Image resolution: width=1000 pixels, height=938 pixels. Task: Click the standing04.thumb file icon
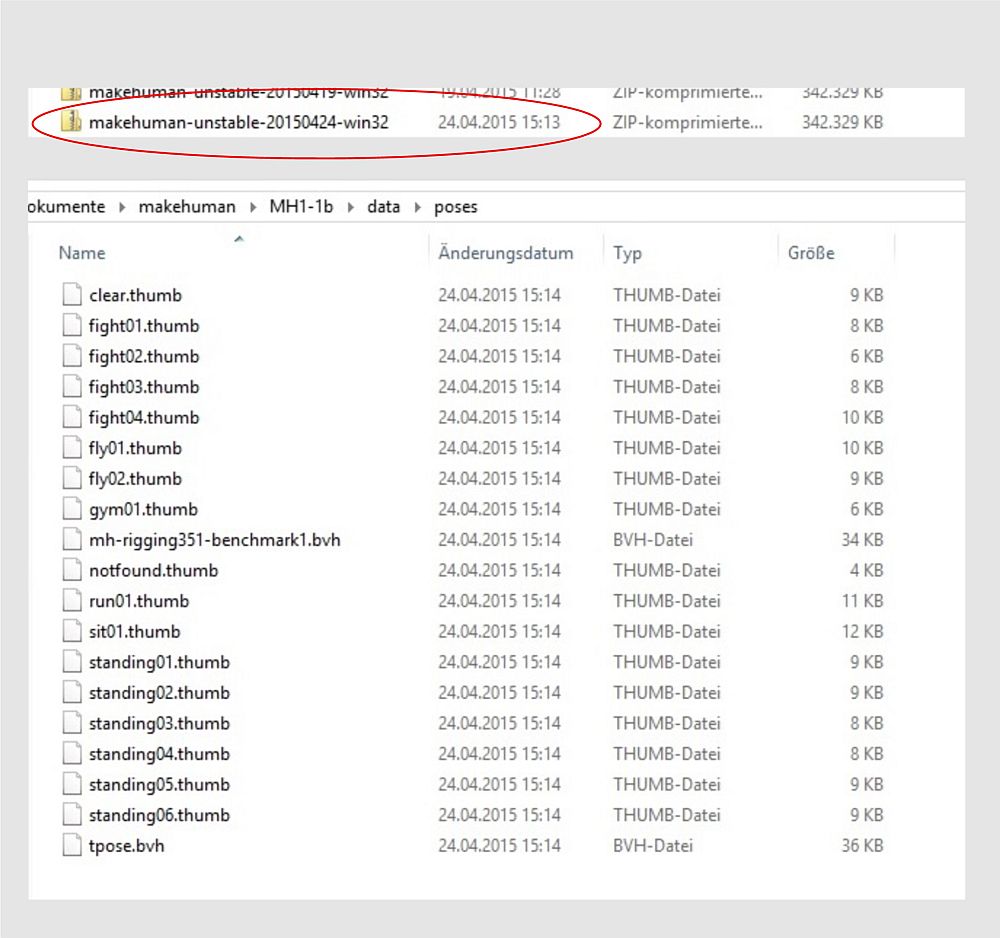click(x=72, y=754)
